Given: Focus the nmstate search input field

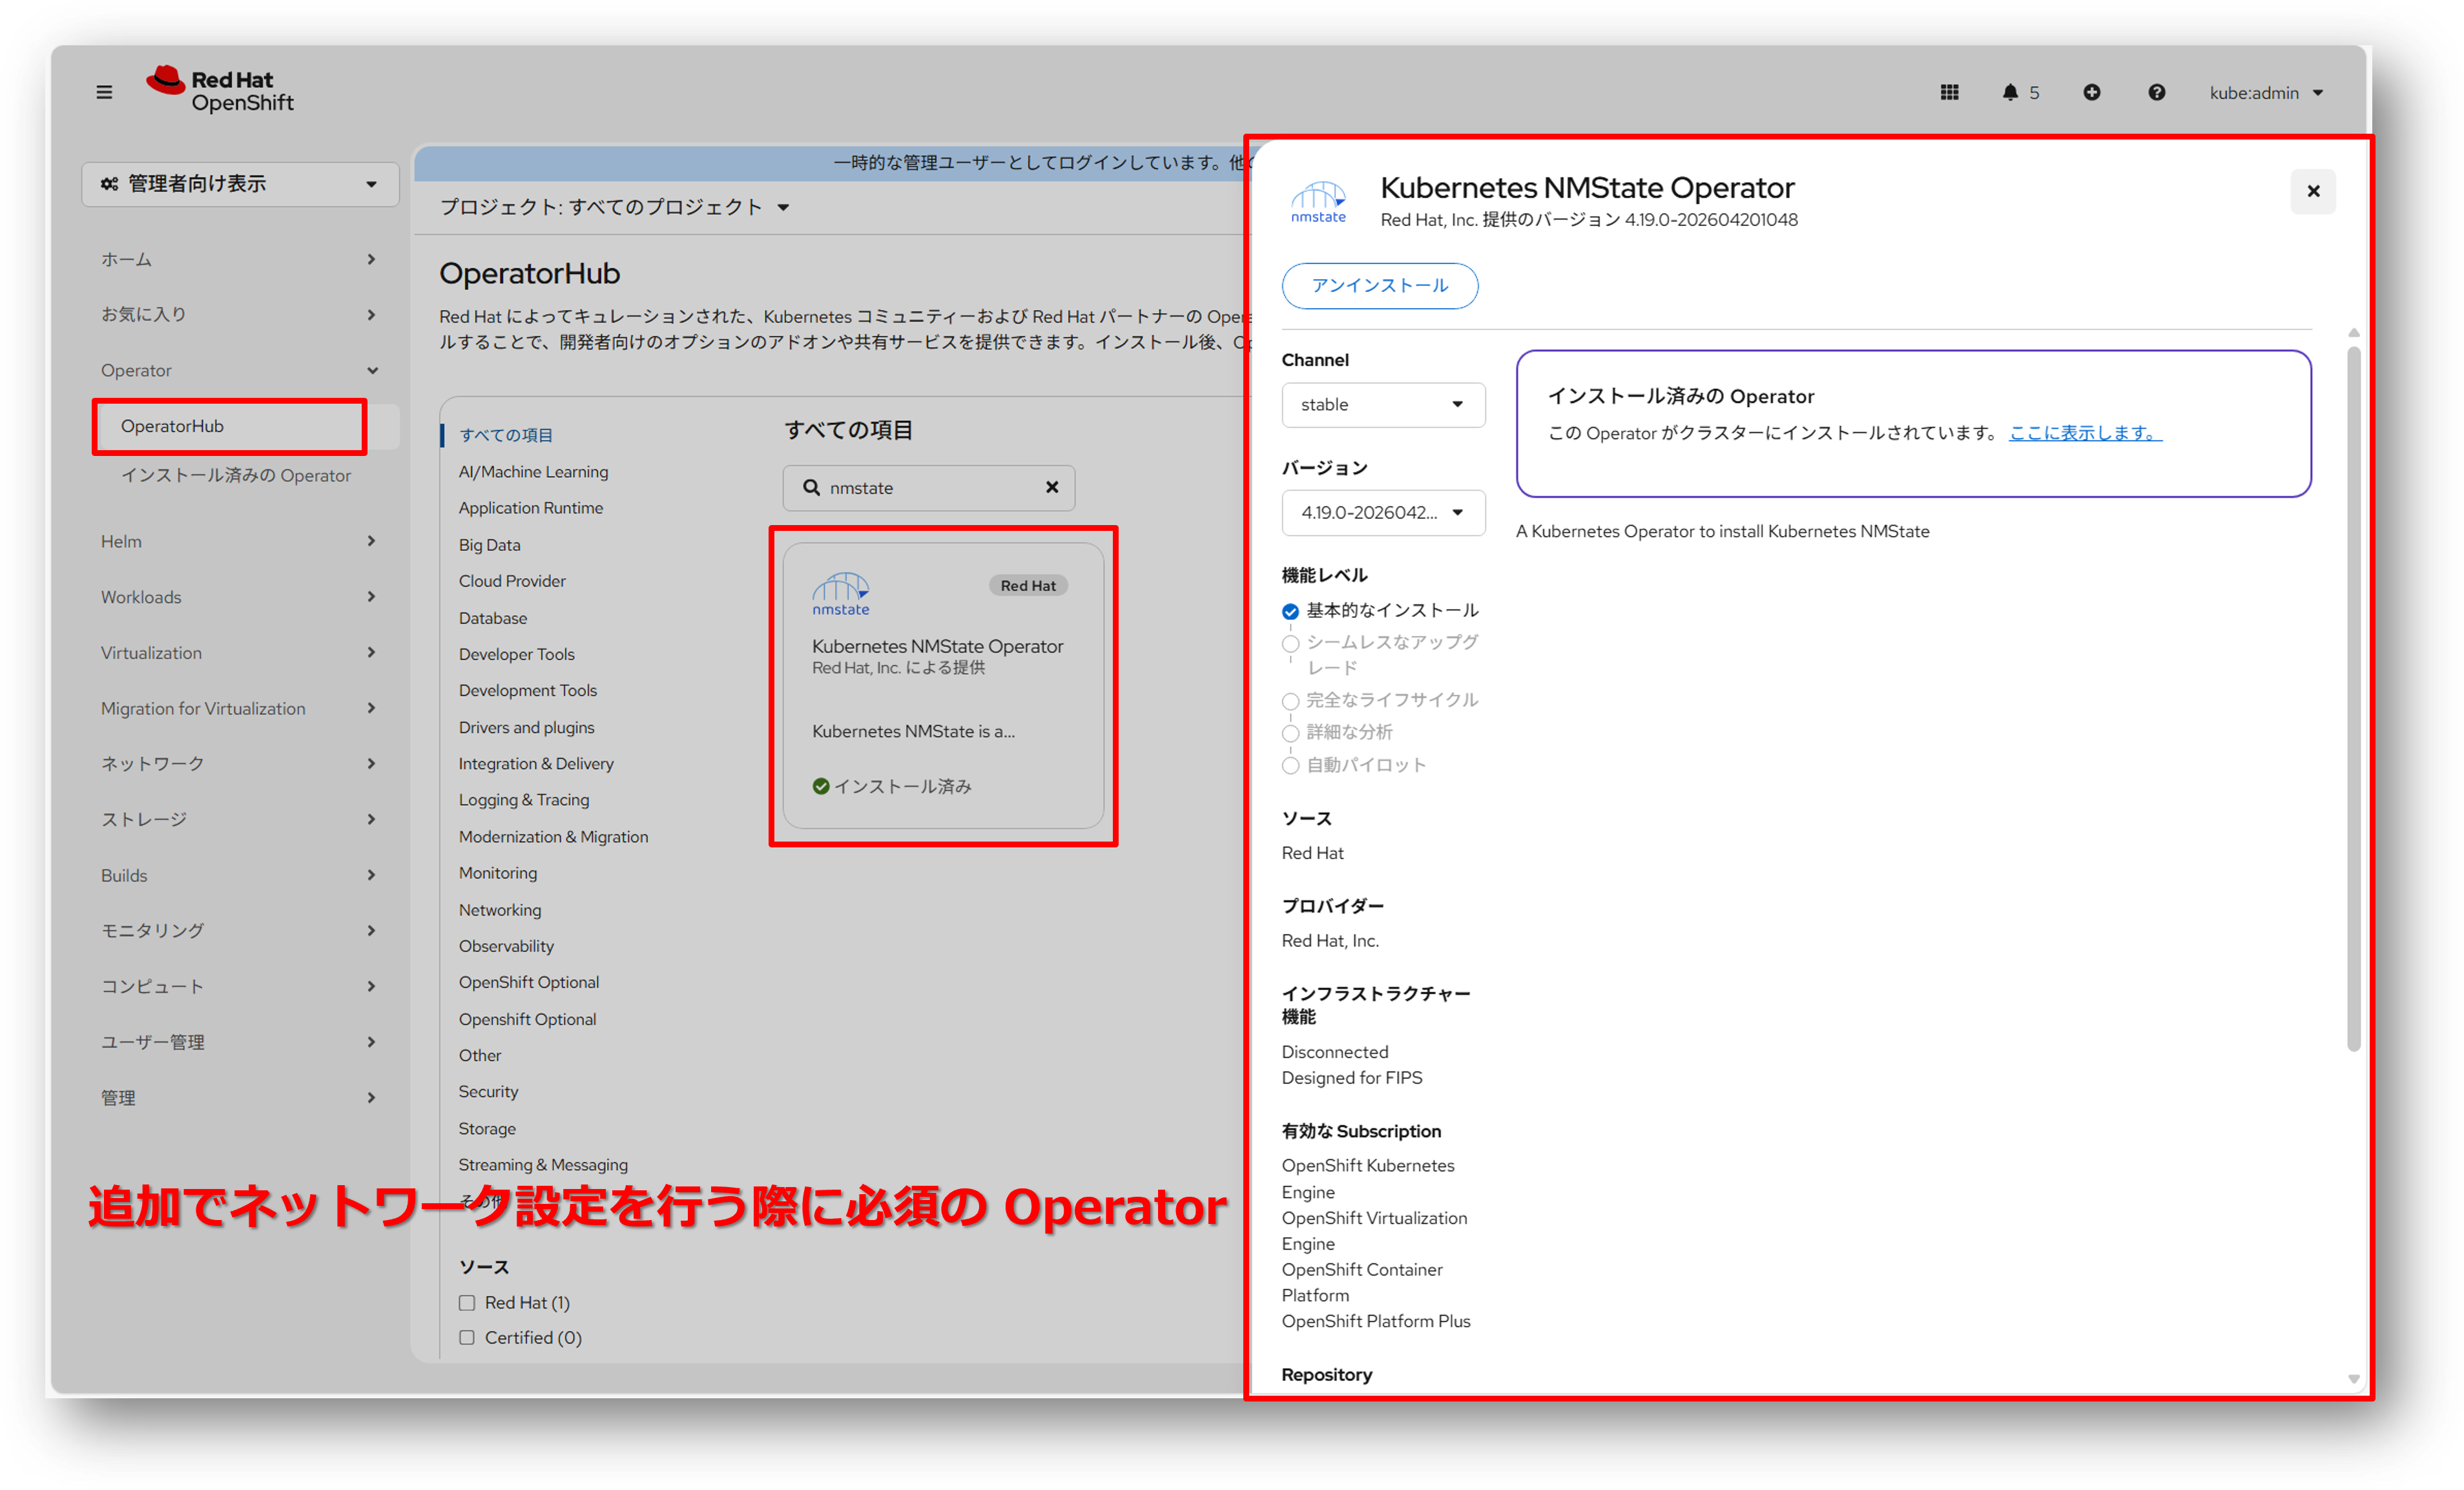Looking at the screenshot, I should tap(930, 487).
